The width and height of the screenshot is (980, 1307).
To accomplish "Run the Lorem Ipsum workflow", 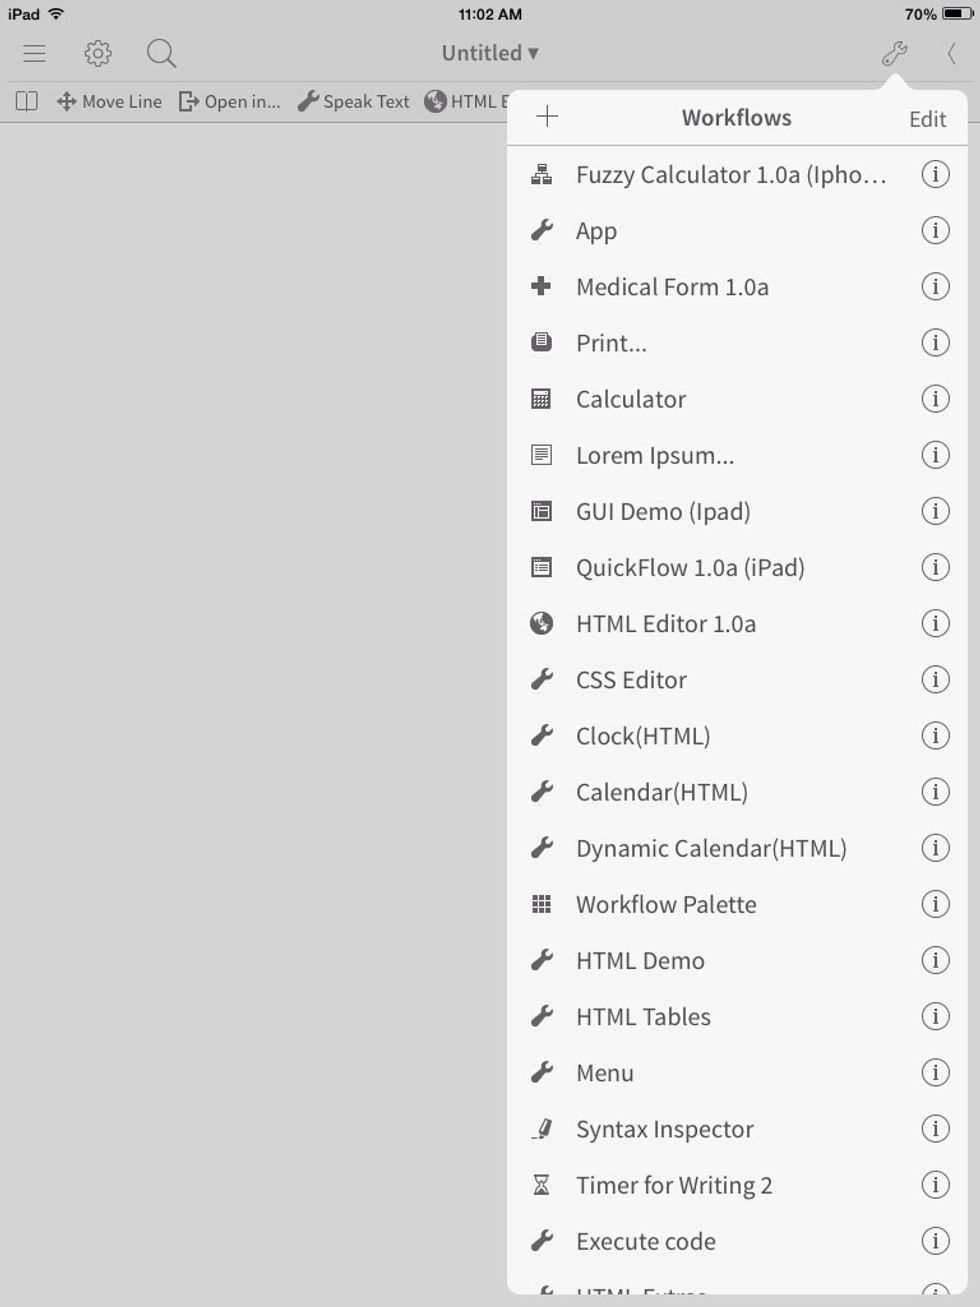I will coord(654,455).
